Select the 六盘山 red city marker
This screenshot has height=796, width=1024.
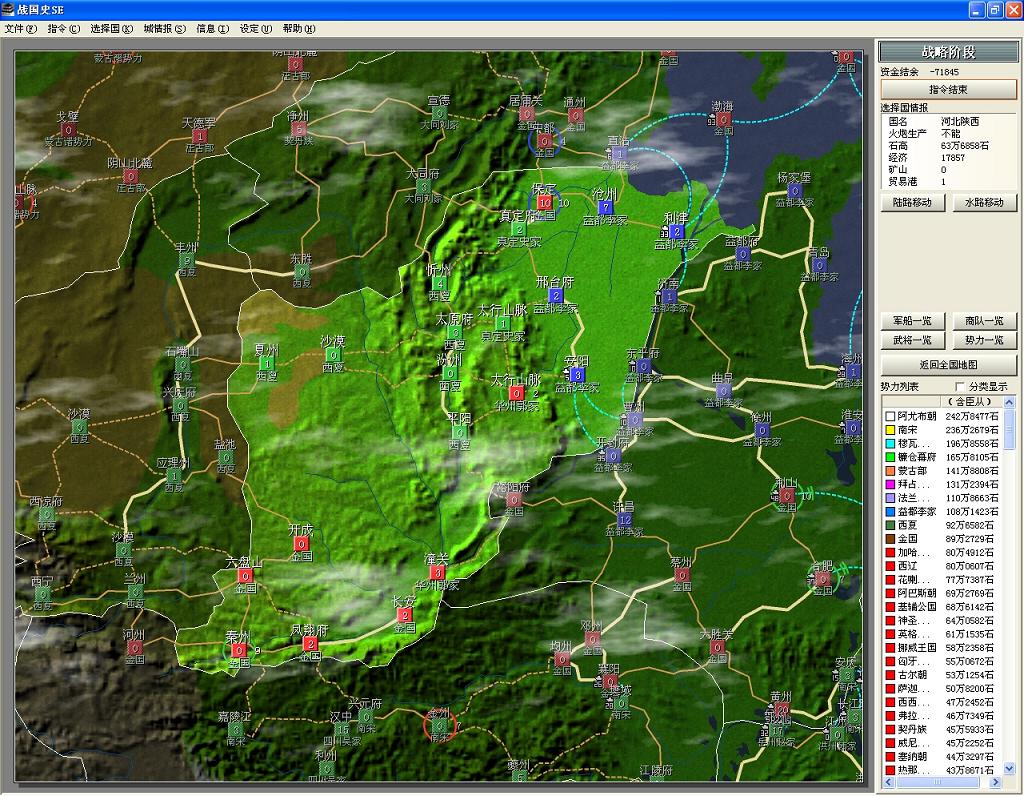coord(245,577)
